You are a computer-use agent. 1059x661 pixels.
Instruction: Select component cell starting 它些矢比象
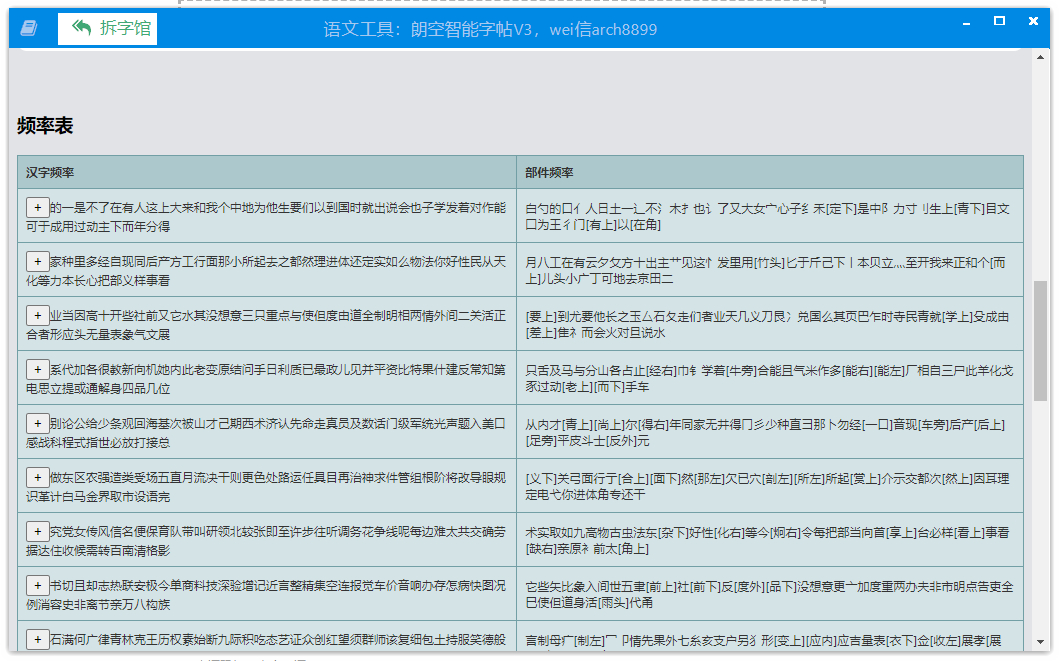(x=770, y=594)
